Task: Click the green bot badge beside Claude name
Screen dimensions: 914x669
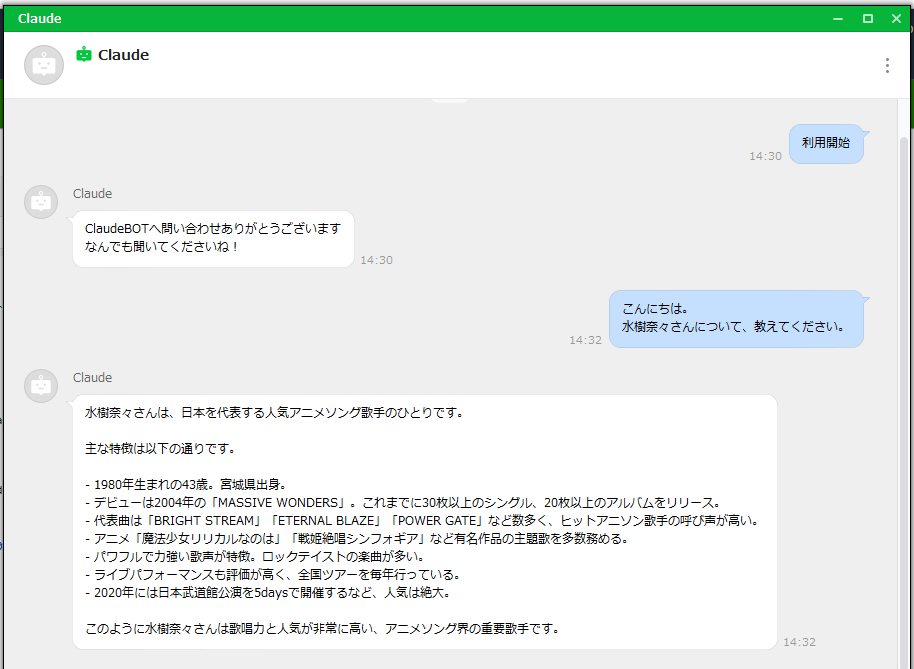Action: pyautogui.click(x=84, y=54)
